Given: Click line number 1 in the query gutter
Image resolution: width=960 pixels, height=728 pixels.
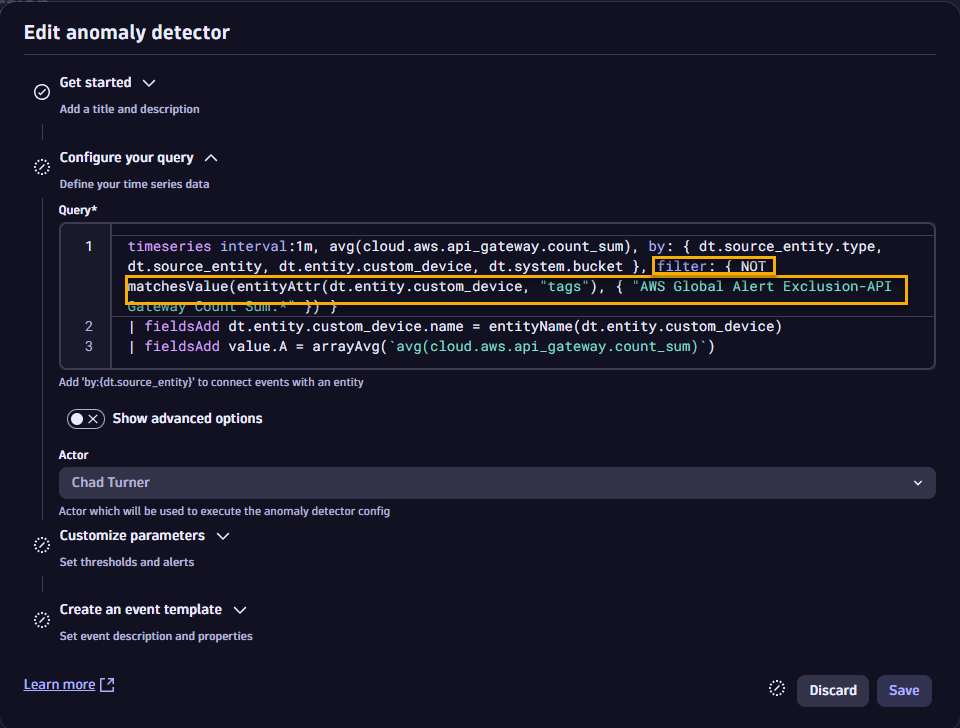Looking at the screenshot, I should coord(89,247).
